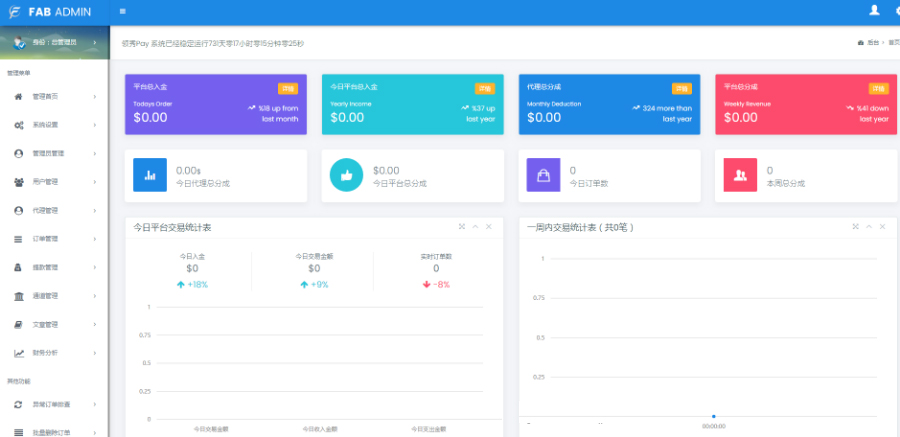Click the teal thumbs-up circle icon
The height and width of the screenshot is (437, 900).
pyautogui.click(x=346, y=175)
